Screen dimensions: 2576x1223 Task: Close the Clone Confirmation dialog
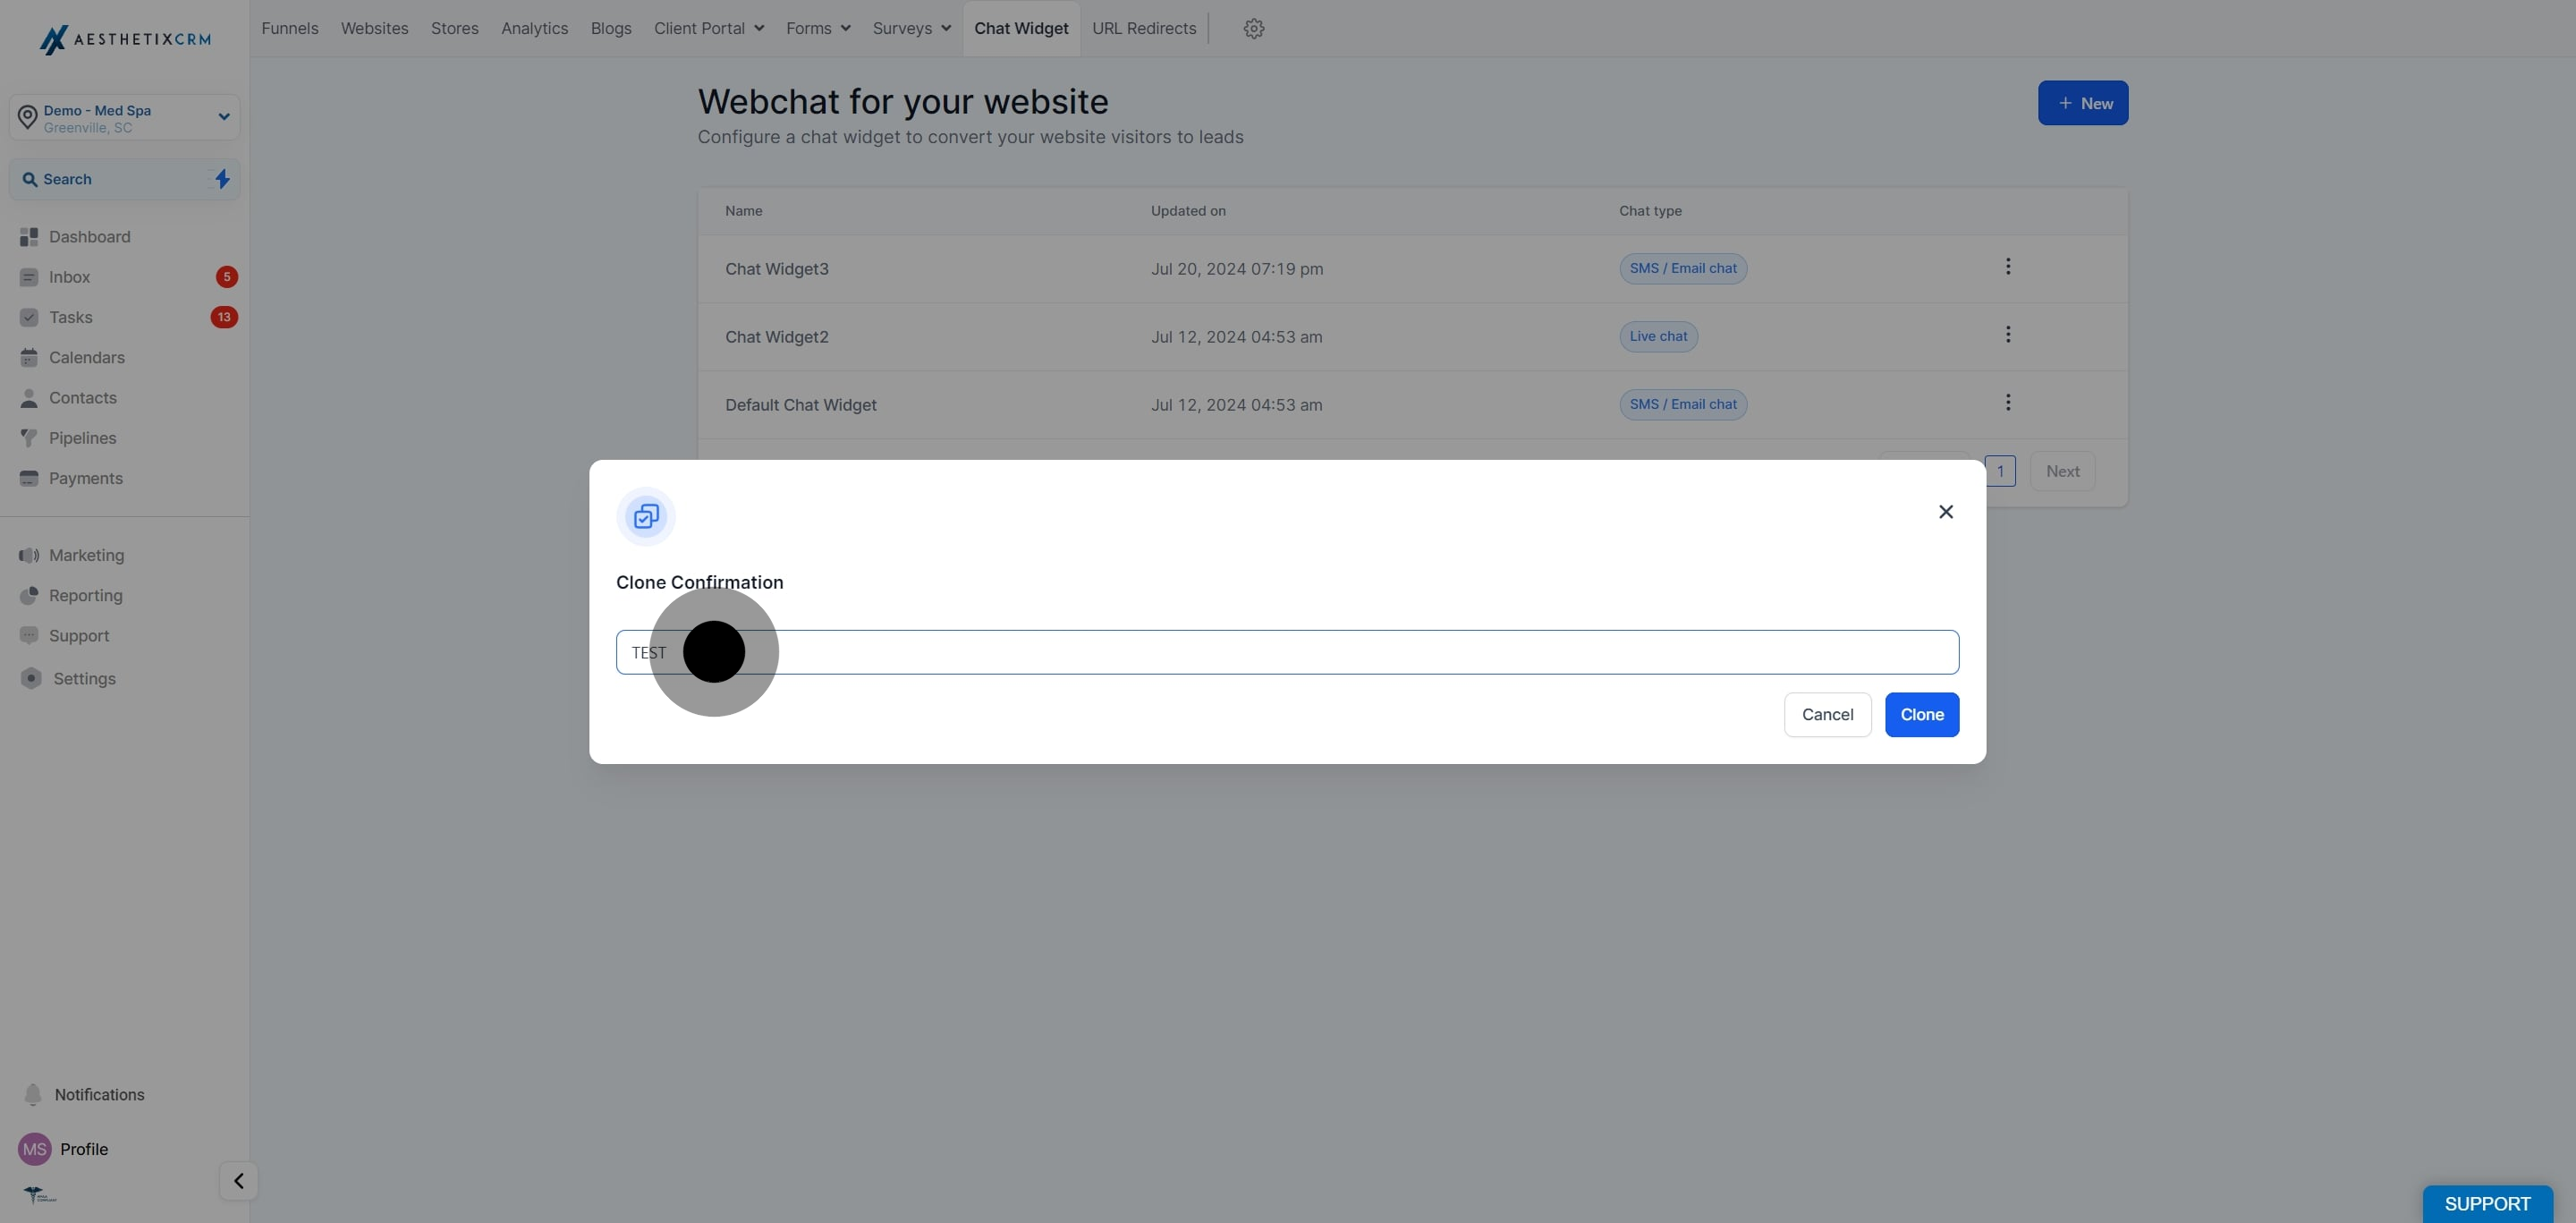[x=1946, y=512]
